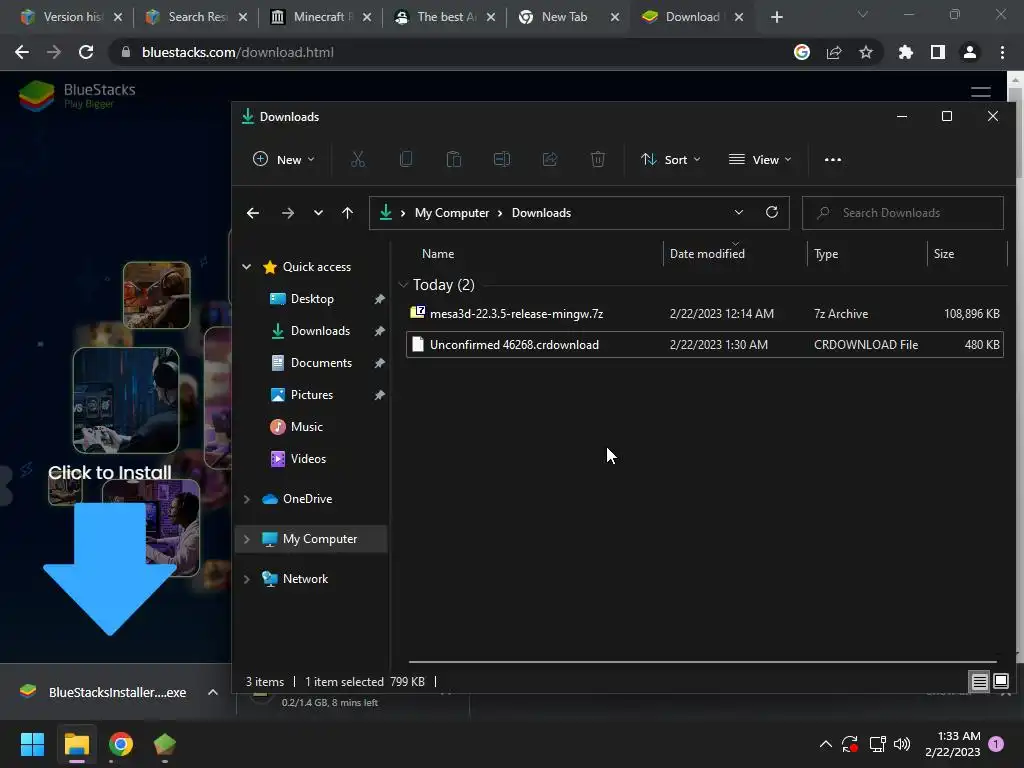Open File Explorer from taskbar

pos(76,744)
